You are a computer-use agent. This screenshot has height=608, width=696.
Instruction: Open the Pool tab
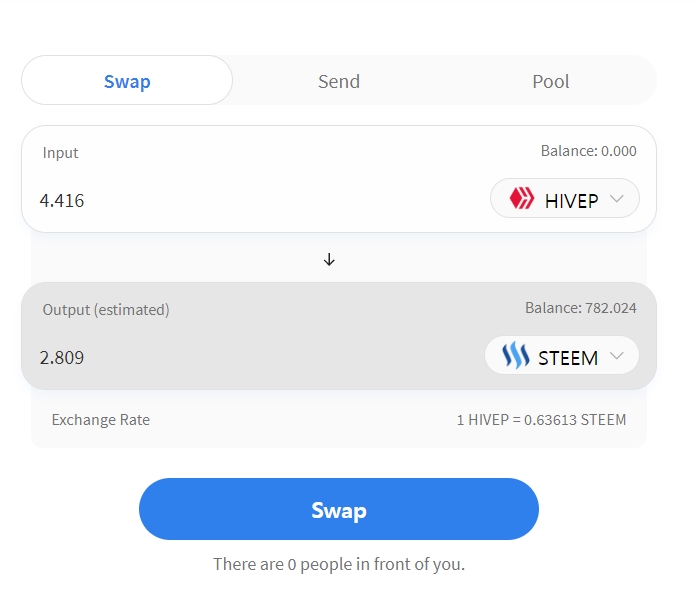(x=551, y=81)
